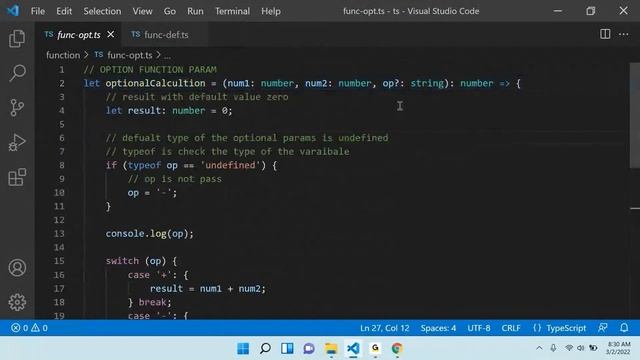Open Manage gear menu in activity bar

click(17, 302)
